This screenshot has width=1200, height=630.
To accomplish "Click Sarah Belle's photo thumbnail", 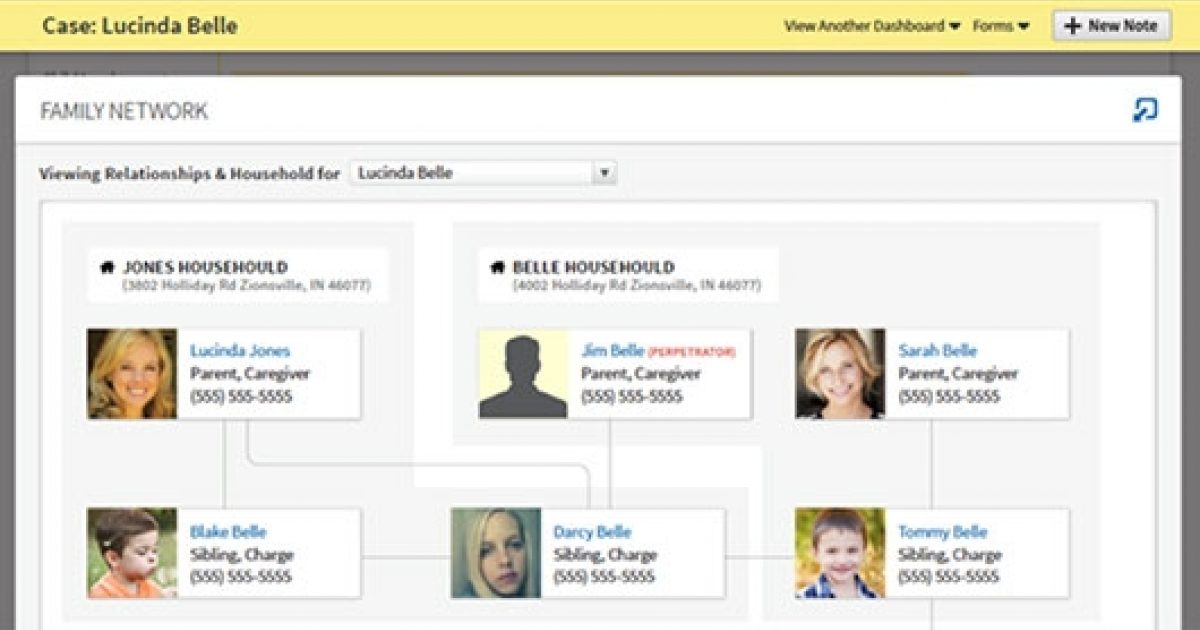I will point(840,374).
